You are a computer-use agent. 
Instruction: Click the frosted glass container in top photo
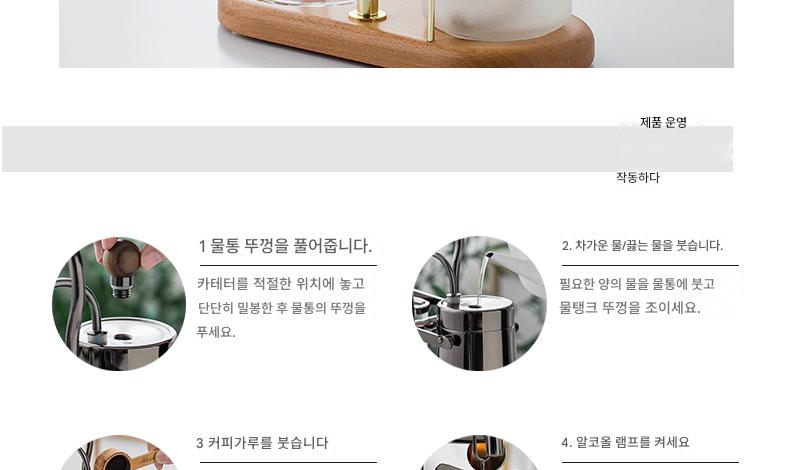click(504, 19)
